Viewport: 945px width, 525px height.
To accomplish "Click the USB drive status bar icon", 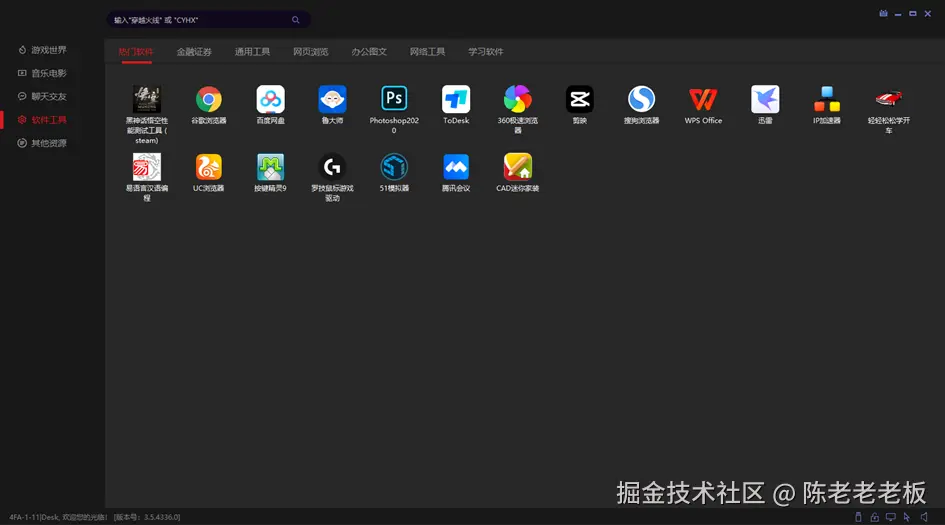I will (858, 517).
